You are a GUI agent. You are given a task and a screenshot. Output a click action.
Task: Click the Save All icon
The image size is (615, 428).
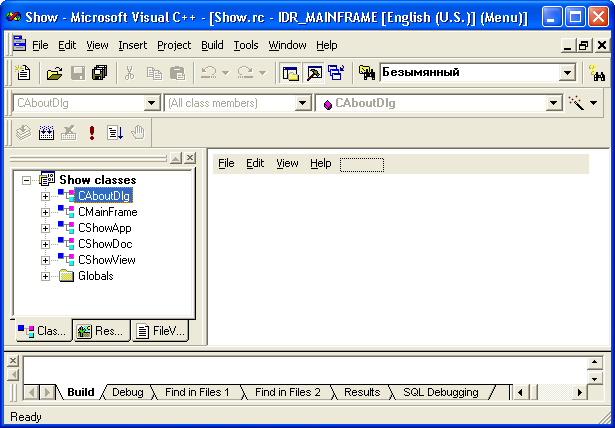click(x=100, y=73)
